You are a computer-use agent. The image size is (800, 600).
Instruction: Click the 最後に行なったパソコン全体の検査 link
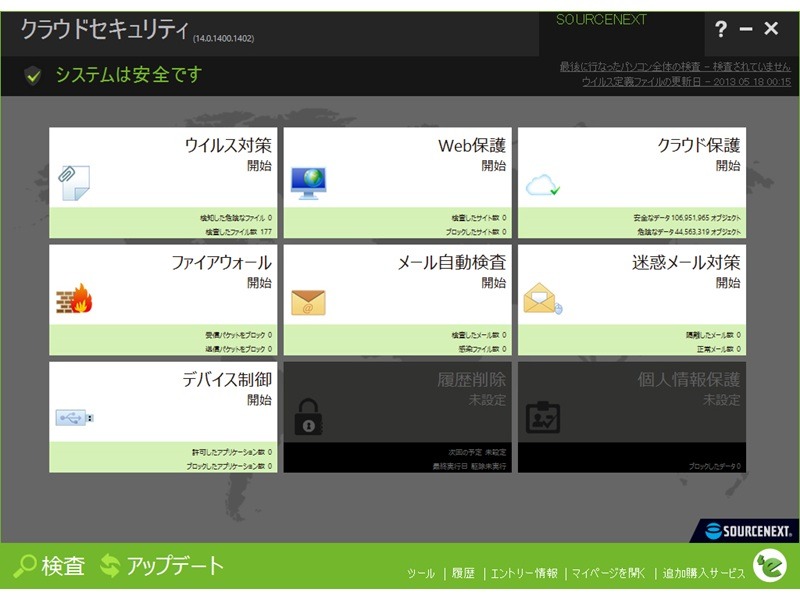pyautogui.click(x=675, y=66)
